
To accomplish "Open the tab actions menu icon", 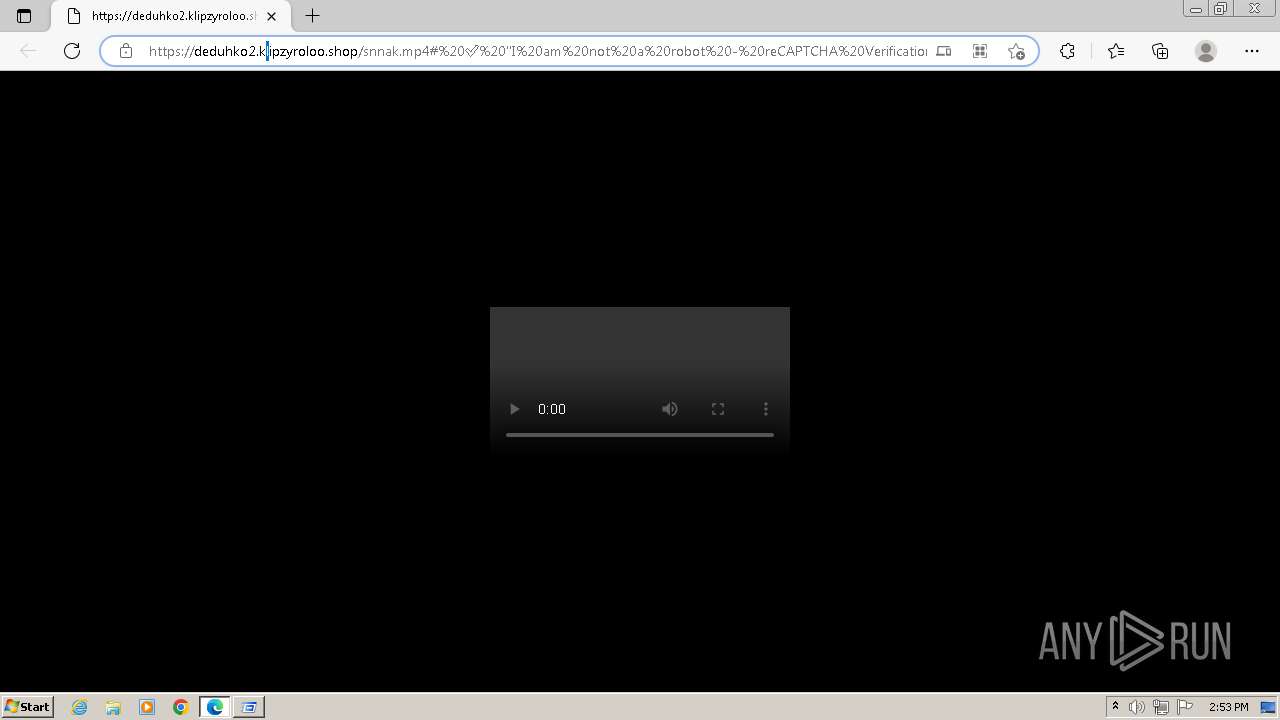I will (24, 16).
